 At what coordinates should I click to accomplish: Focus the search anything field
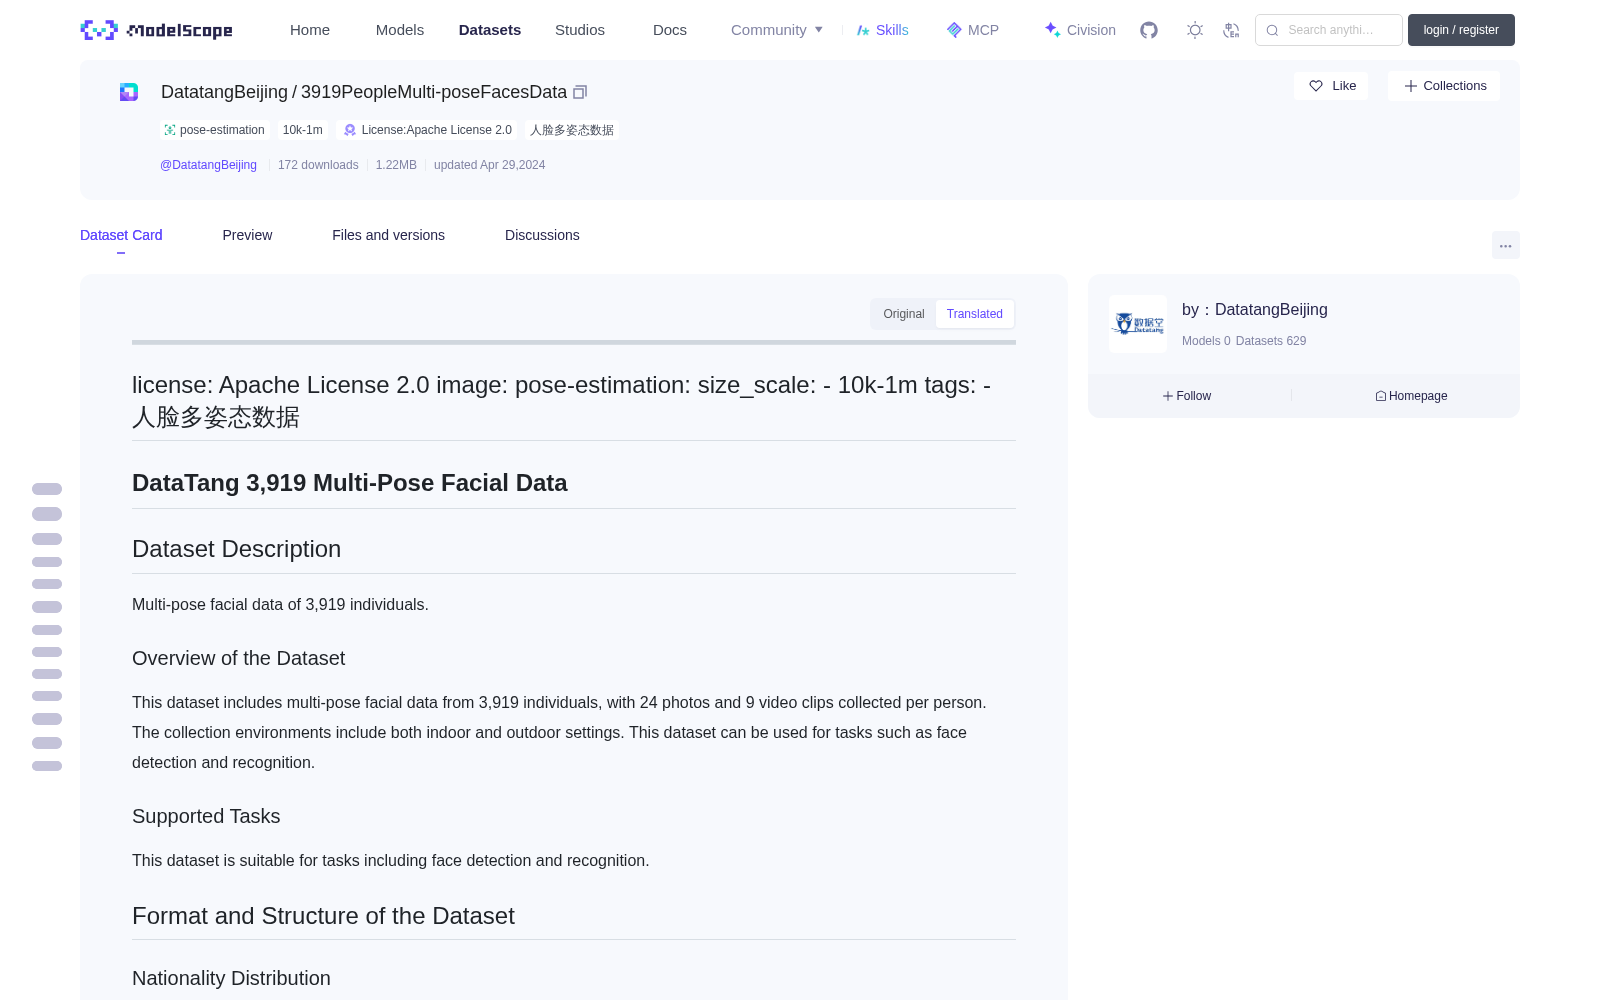(1329, 30)
